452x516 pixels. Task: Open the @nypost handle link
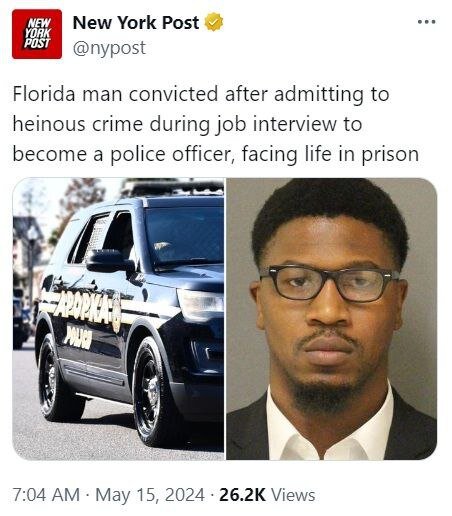pos(109,48)
